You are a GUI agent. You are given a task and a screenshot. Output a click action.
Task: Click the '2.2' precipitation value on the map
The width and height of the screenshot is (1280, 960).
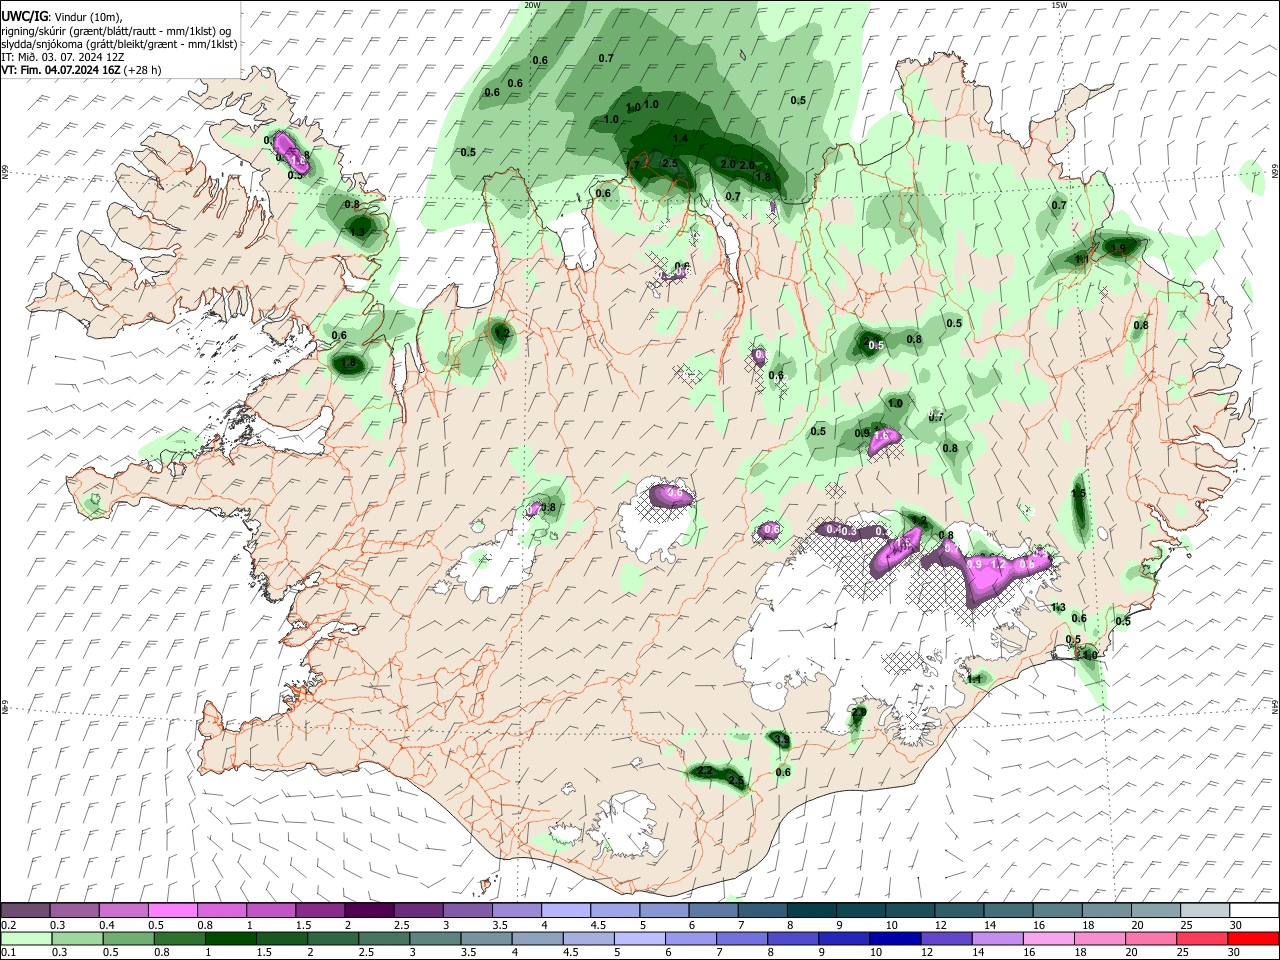click(x=705, y=771)
